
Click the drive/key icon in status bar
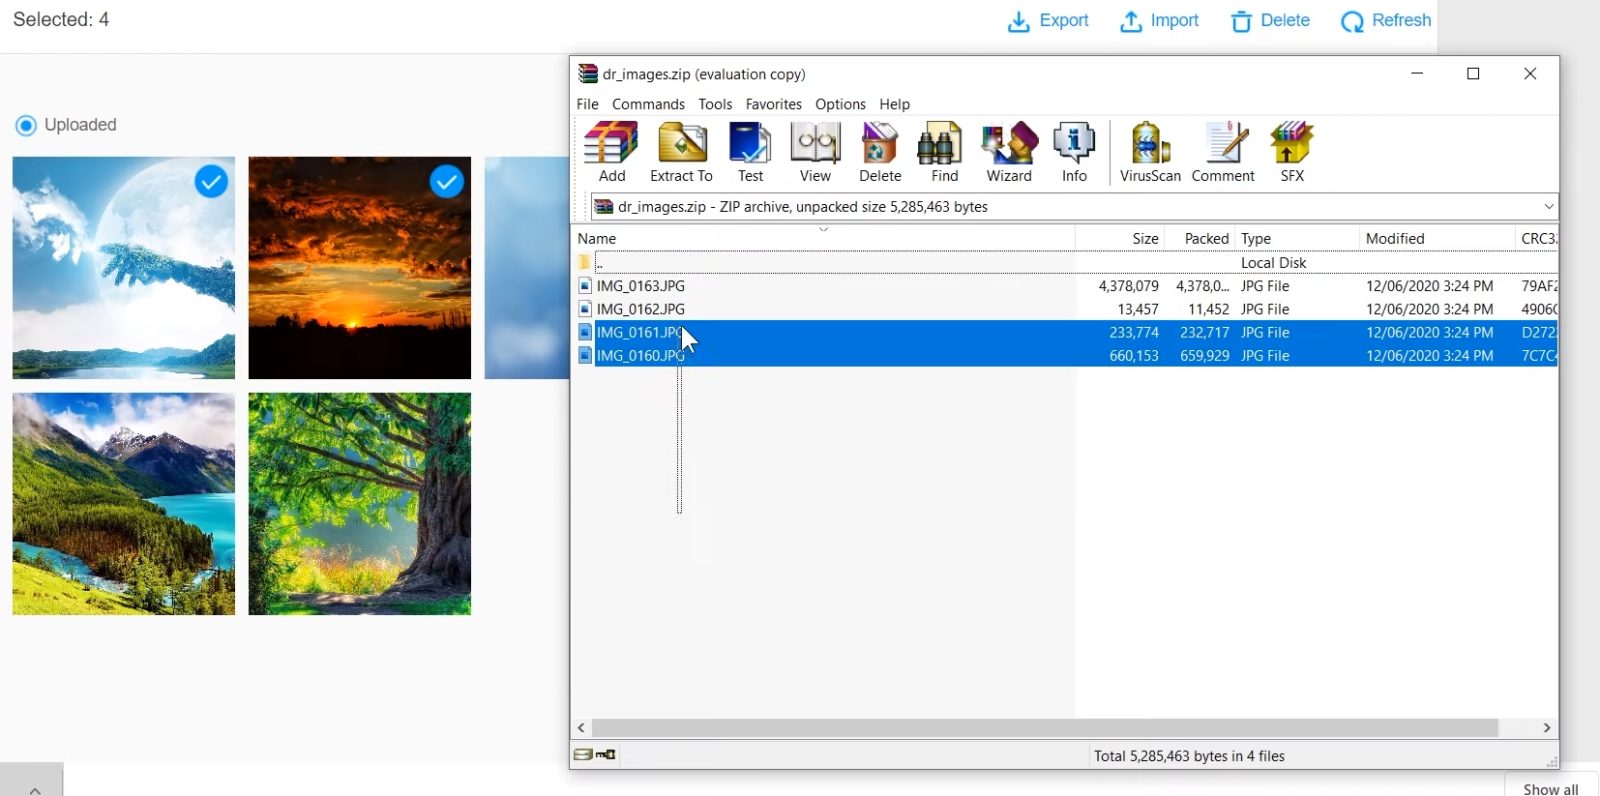(594, 755)
